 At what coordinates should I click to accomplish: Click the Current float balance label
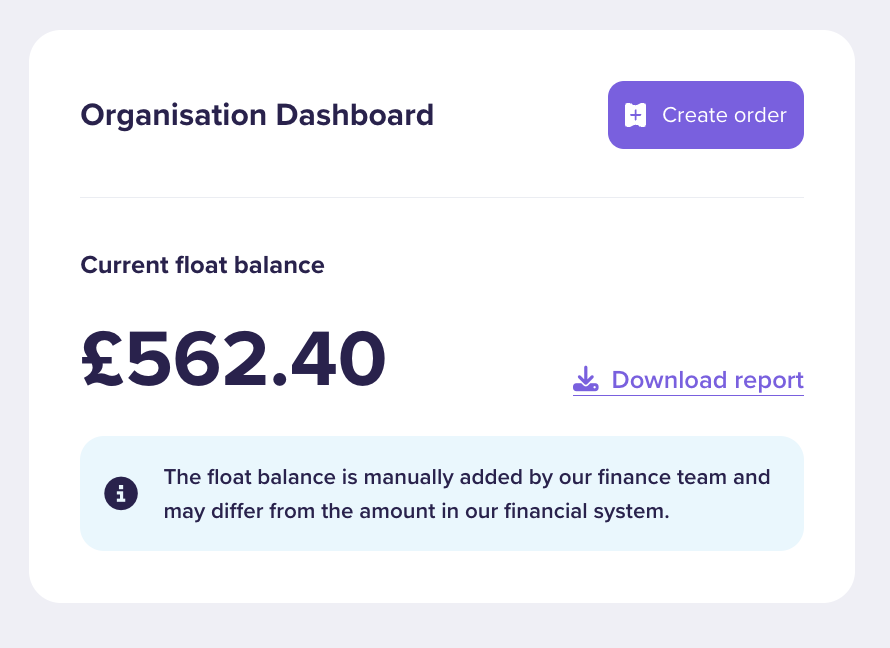(x=203, y=265)
